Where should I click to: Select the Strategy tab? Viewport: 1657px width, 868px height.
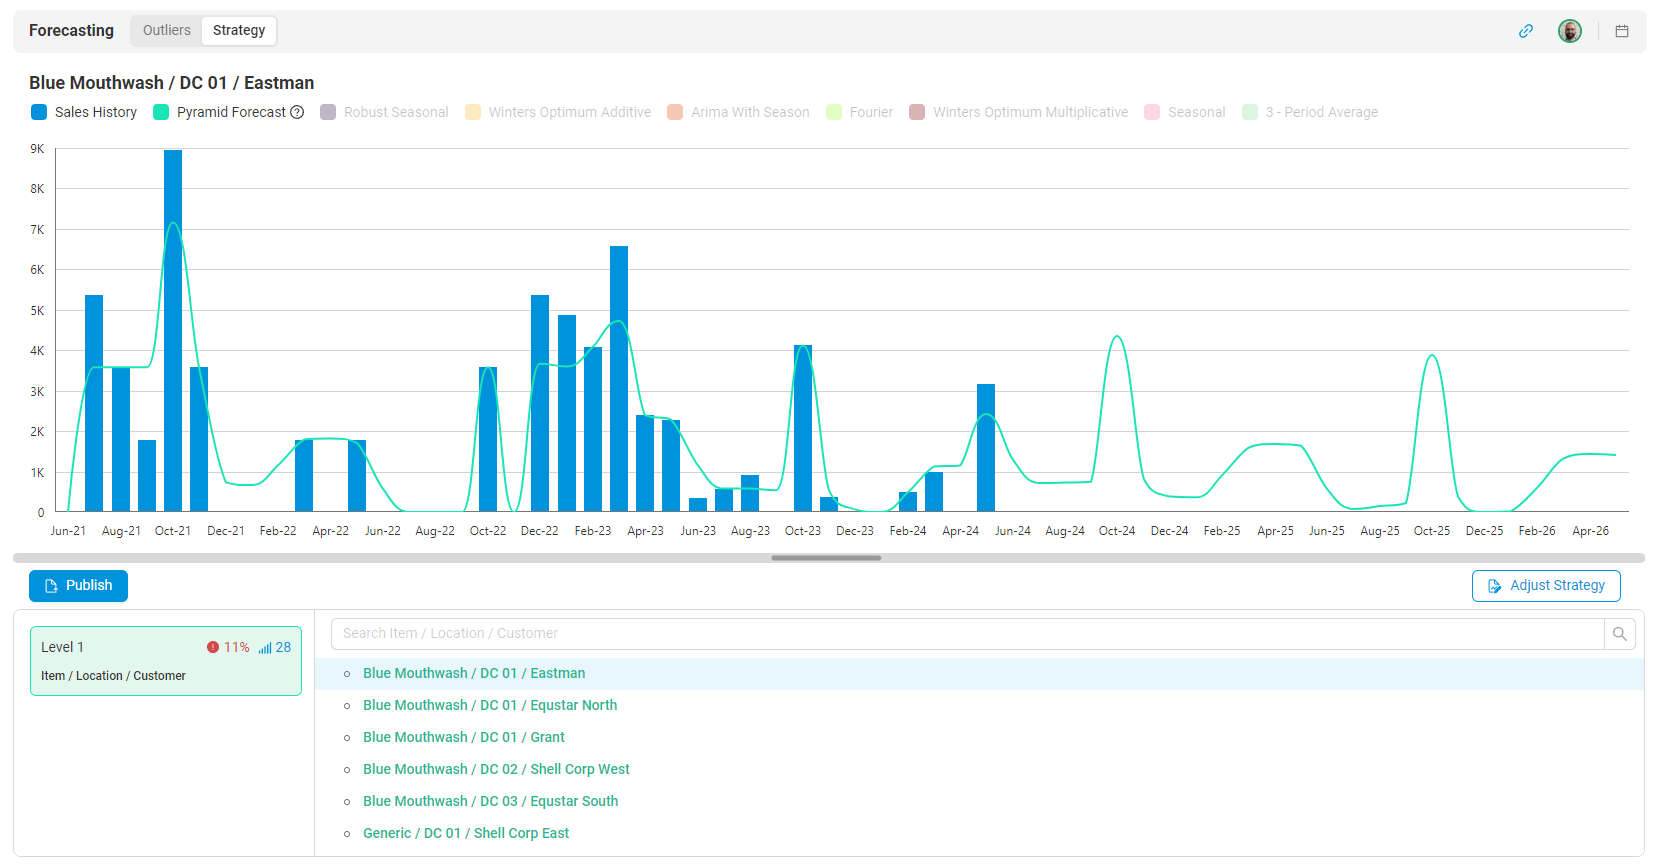pos(239,30)
